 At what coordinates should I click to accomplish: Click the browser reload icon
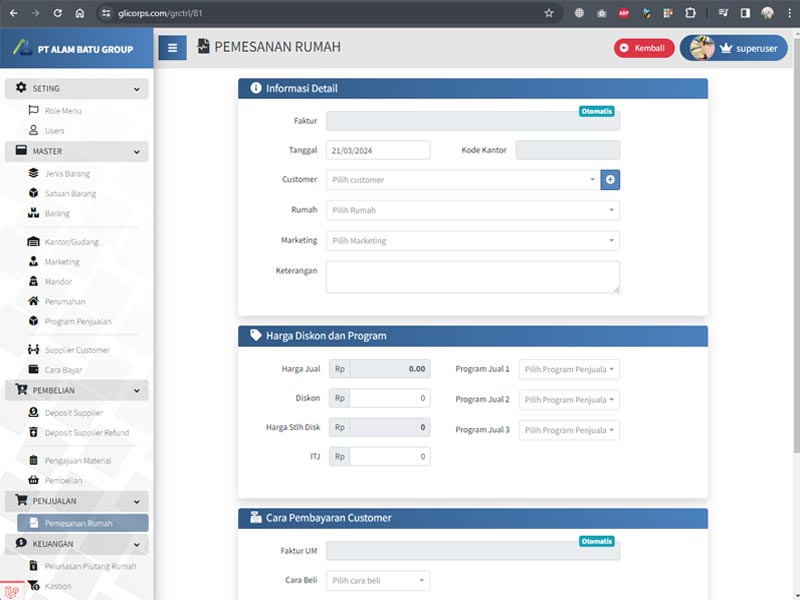(x=57, y=13)
